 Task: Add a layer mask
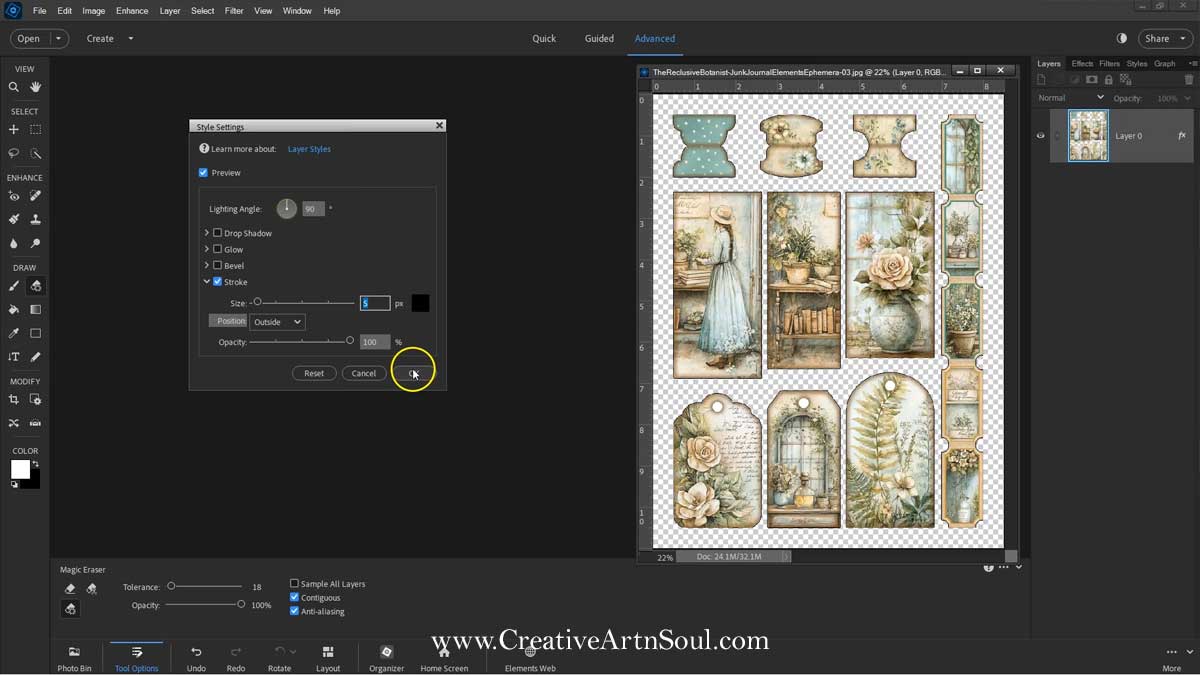point(1092,80)
